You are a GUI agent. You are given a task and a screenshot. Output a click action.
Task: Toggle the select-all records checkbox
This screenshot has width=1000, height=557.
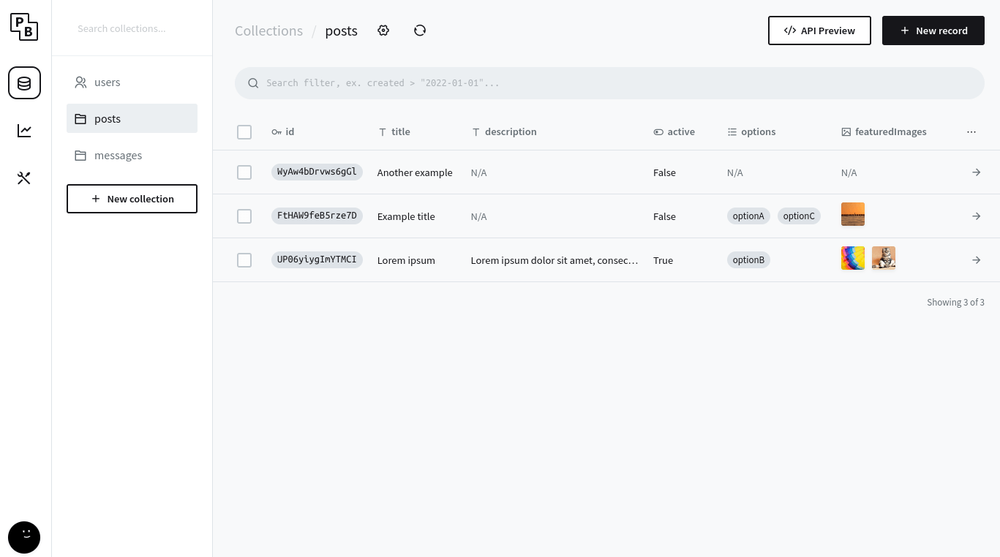244,132
